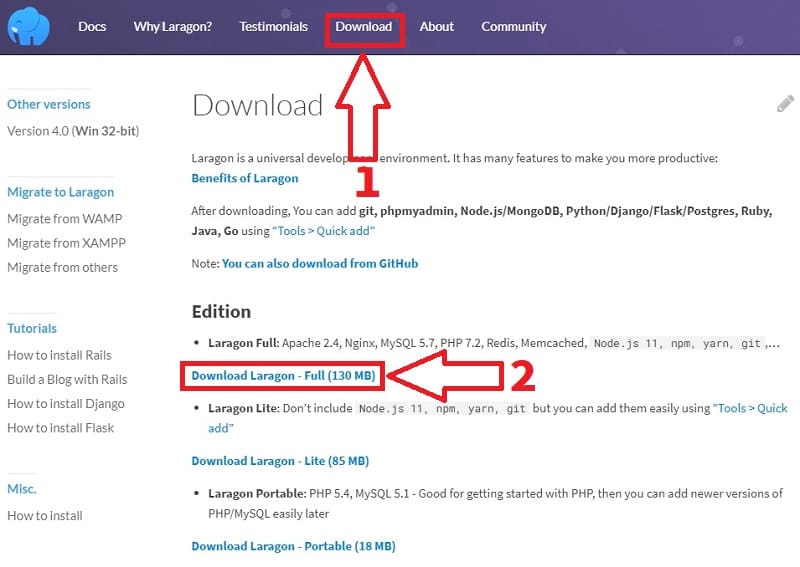The image size is (800, 567).
Task: Download Laragon - Full (130 MB)
Action: pos(283,376)
